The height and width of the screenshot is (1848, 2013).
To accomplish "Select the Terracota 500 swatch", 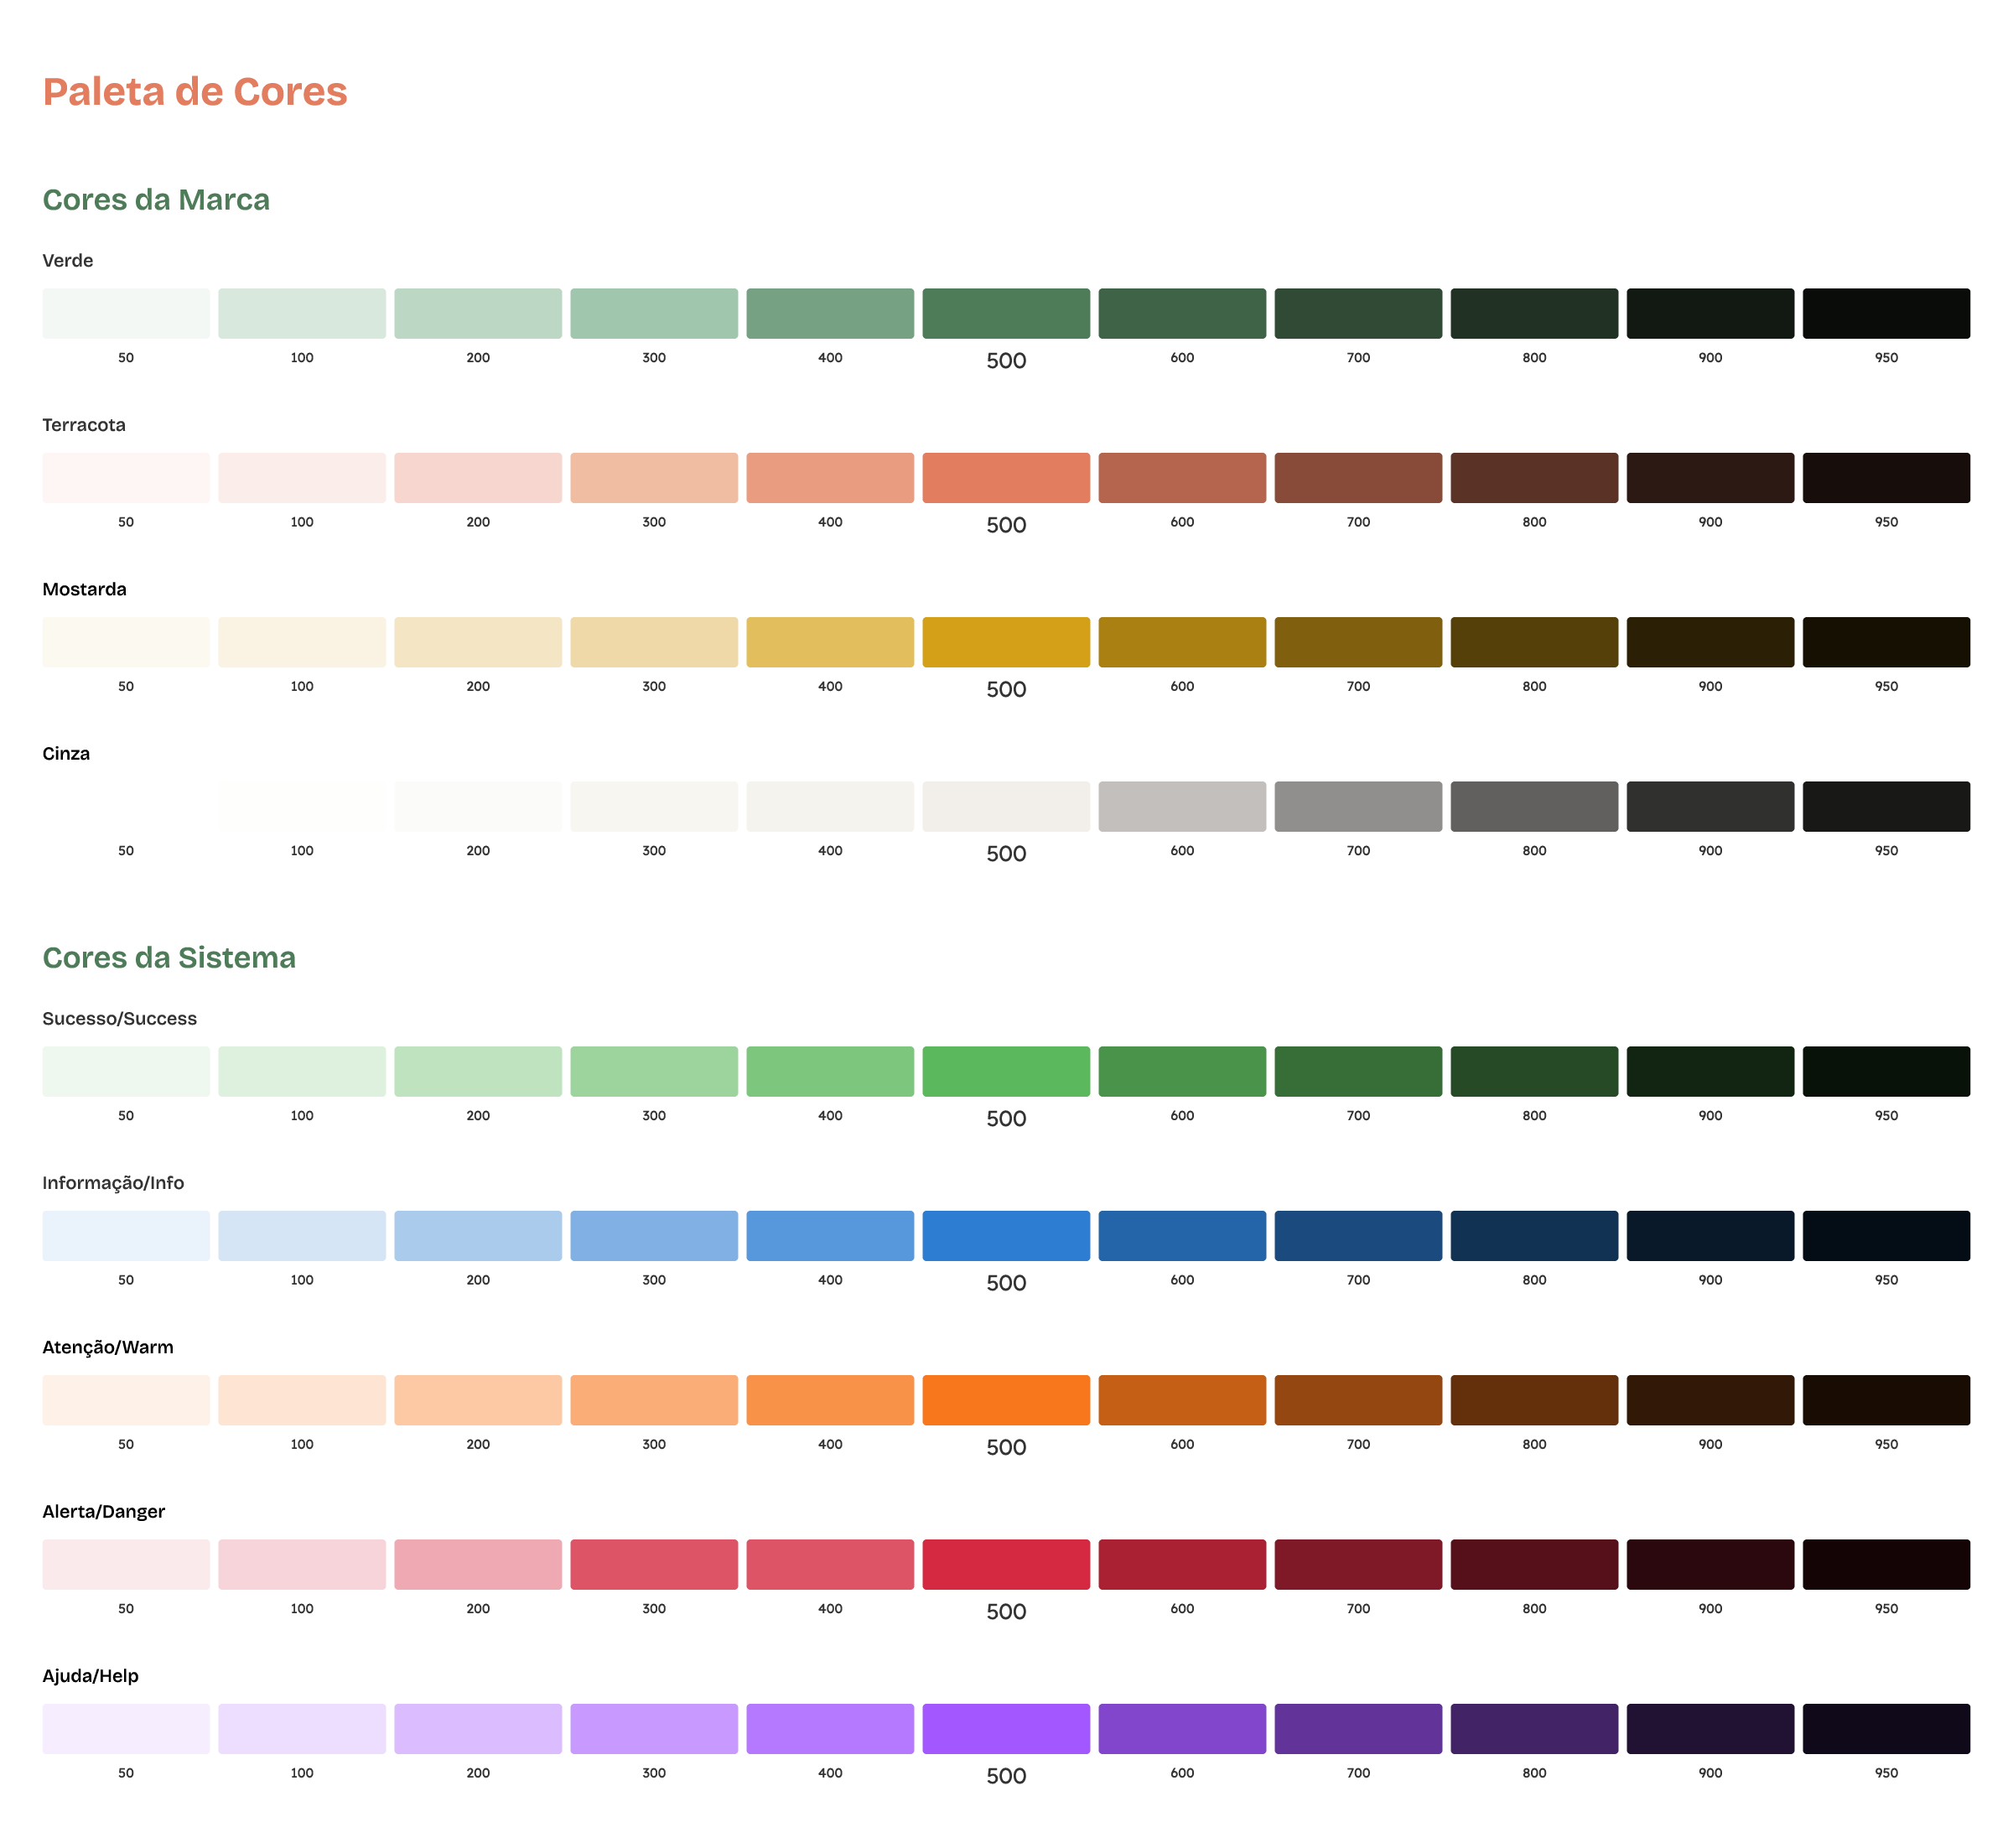I will tap(1005, 477).
